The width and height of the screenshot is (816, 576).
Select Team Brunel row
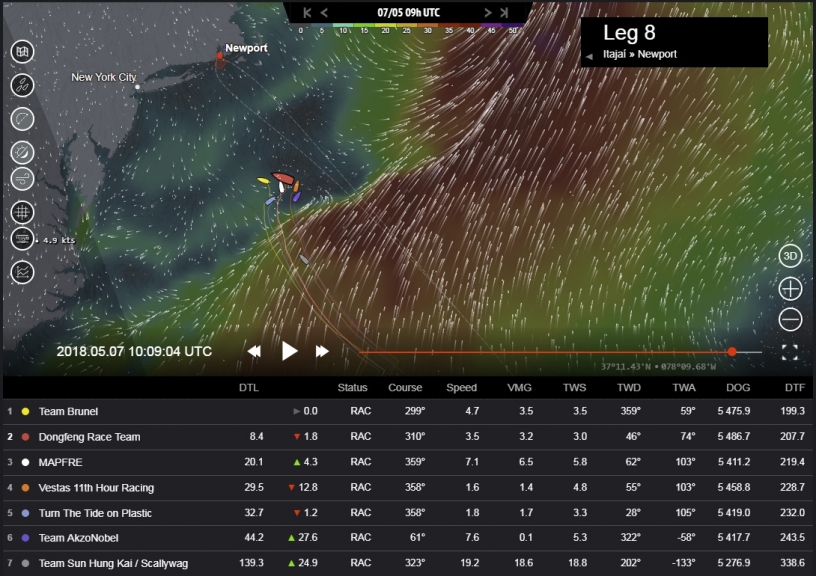tap(408, 411)
